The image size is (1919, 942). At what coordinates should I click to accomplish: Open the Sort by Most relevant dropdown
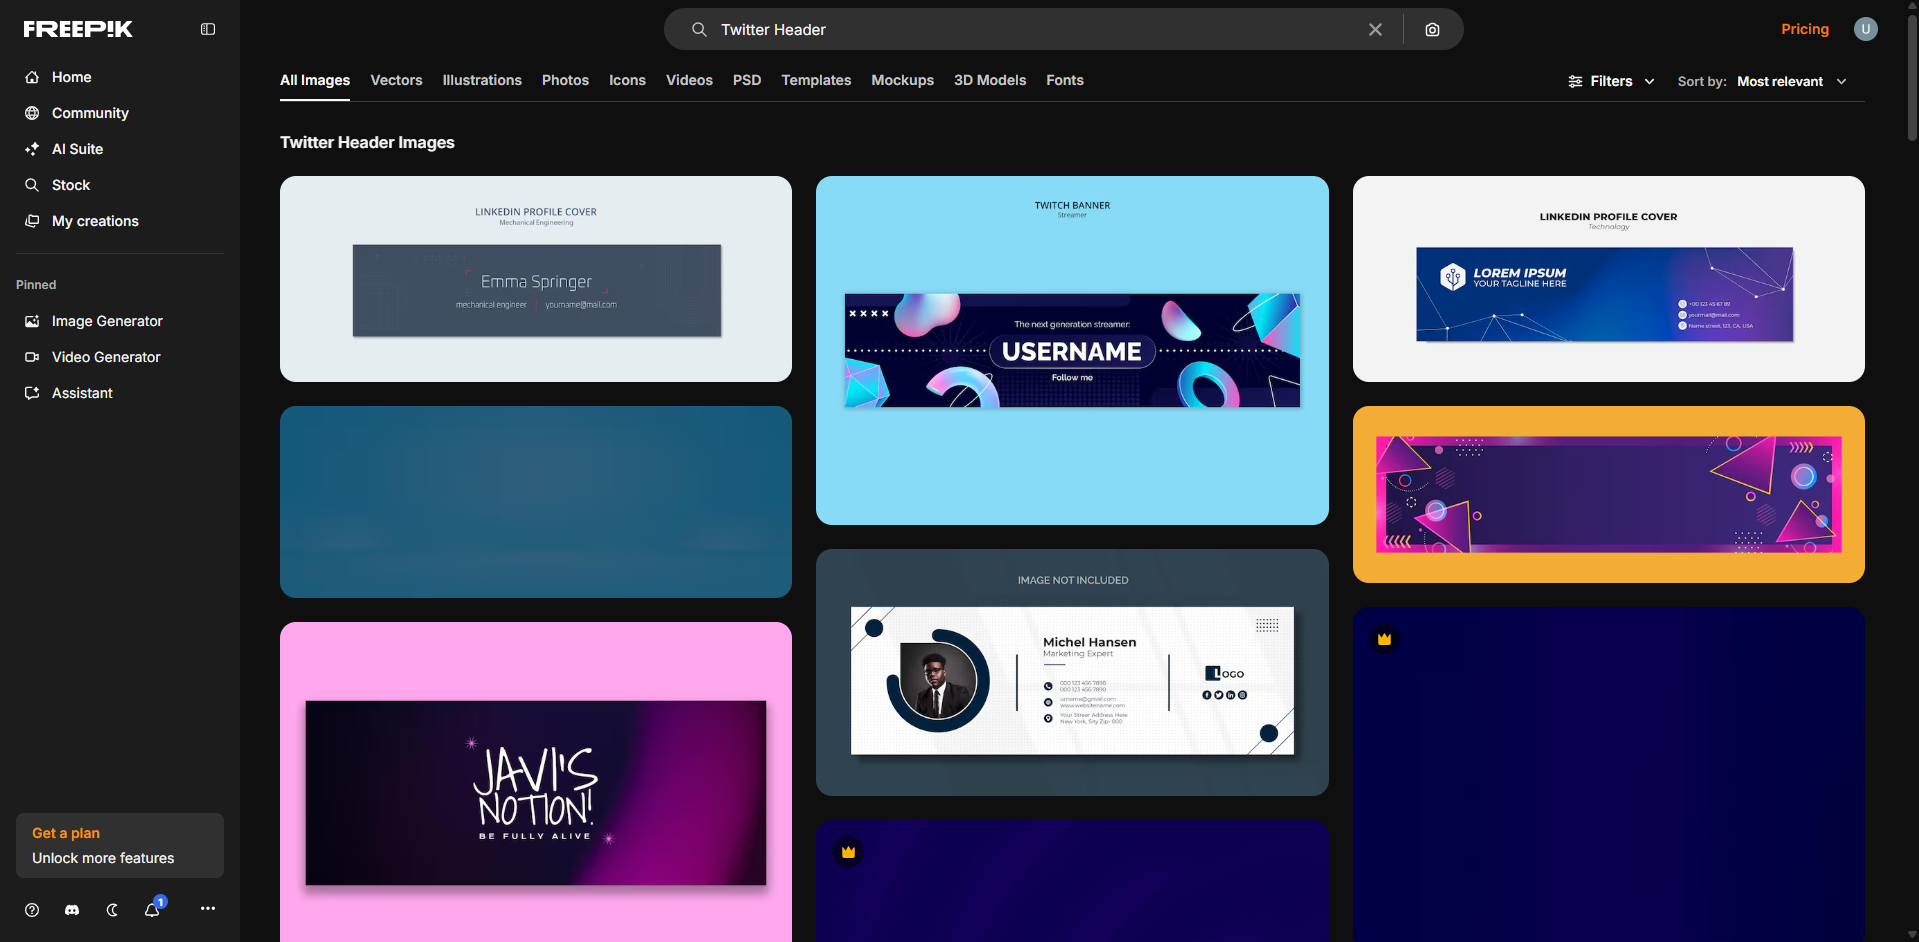(1791, 81)
